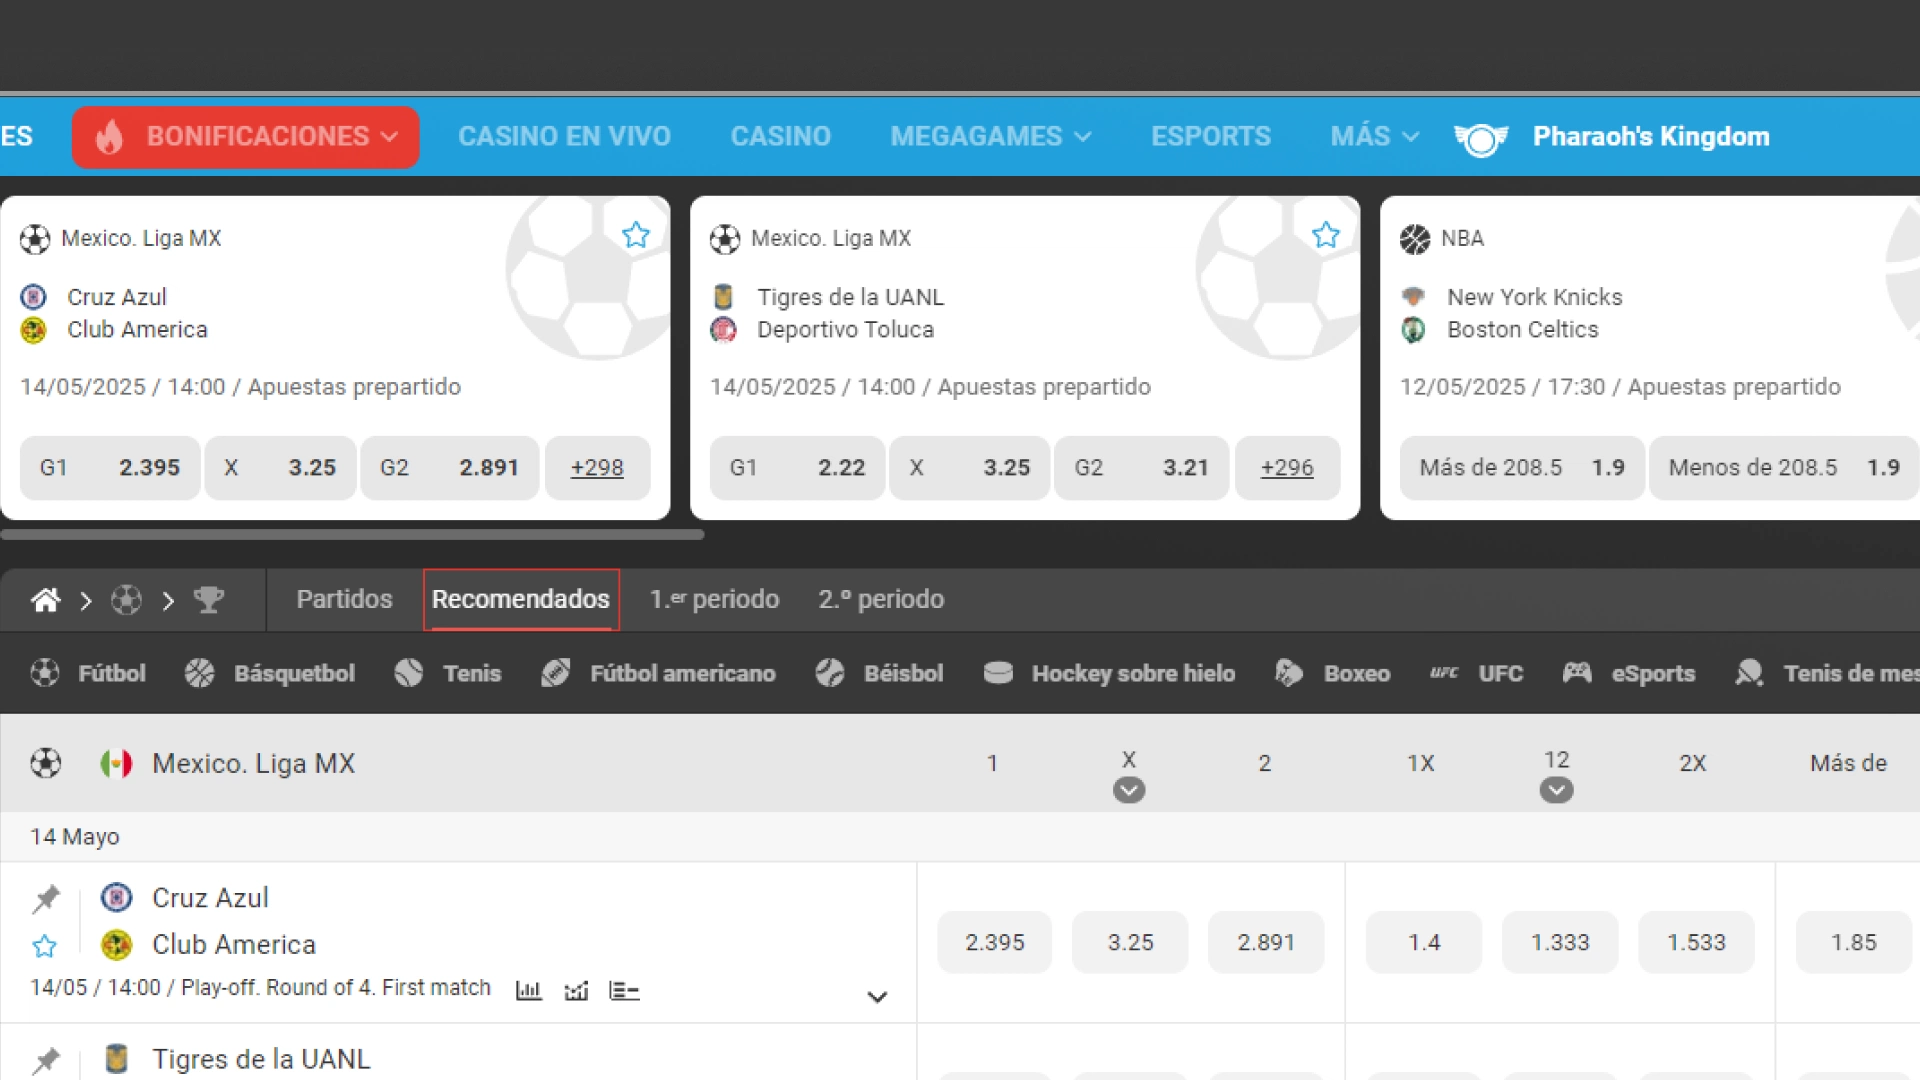Open +296 more markets link
This screenshot has width=1920, height=1080.
click(1287, 468)
